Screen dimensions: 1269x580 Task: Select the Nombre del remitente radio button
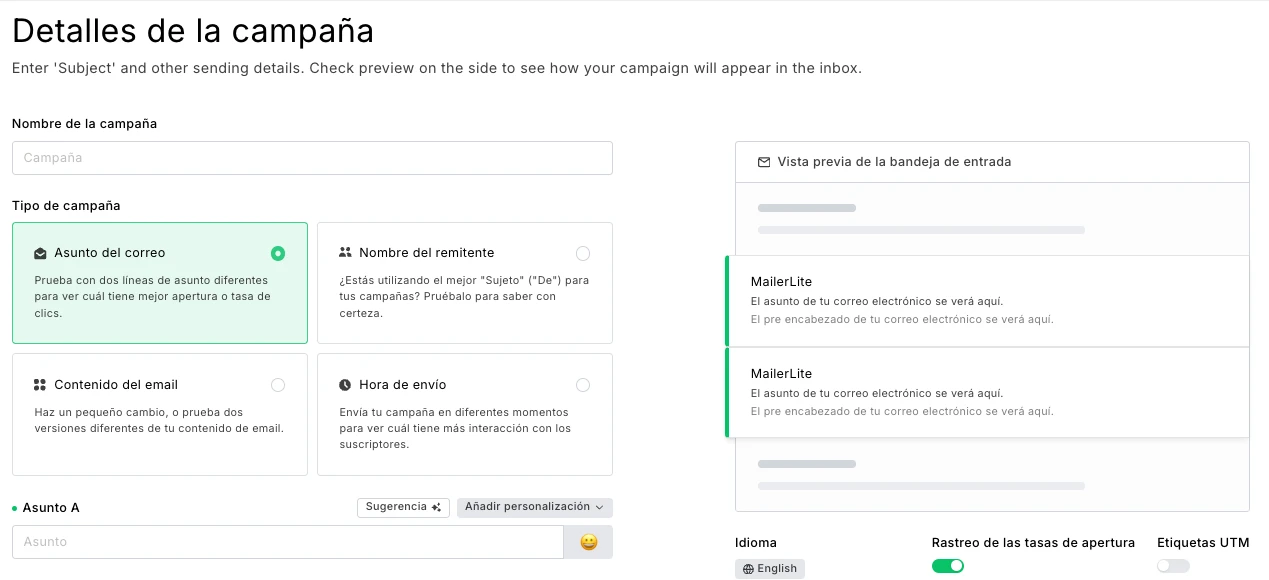(583, 253)
